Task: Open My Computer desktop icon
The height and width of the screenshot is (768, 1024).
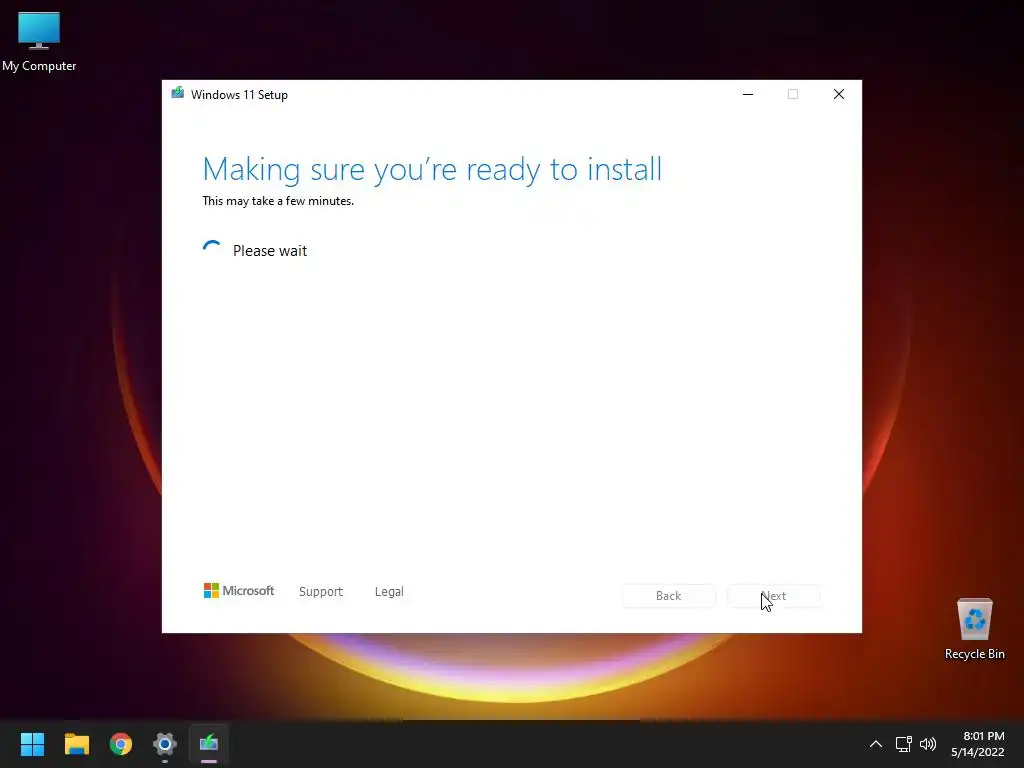Action: pos(39,42)
